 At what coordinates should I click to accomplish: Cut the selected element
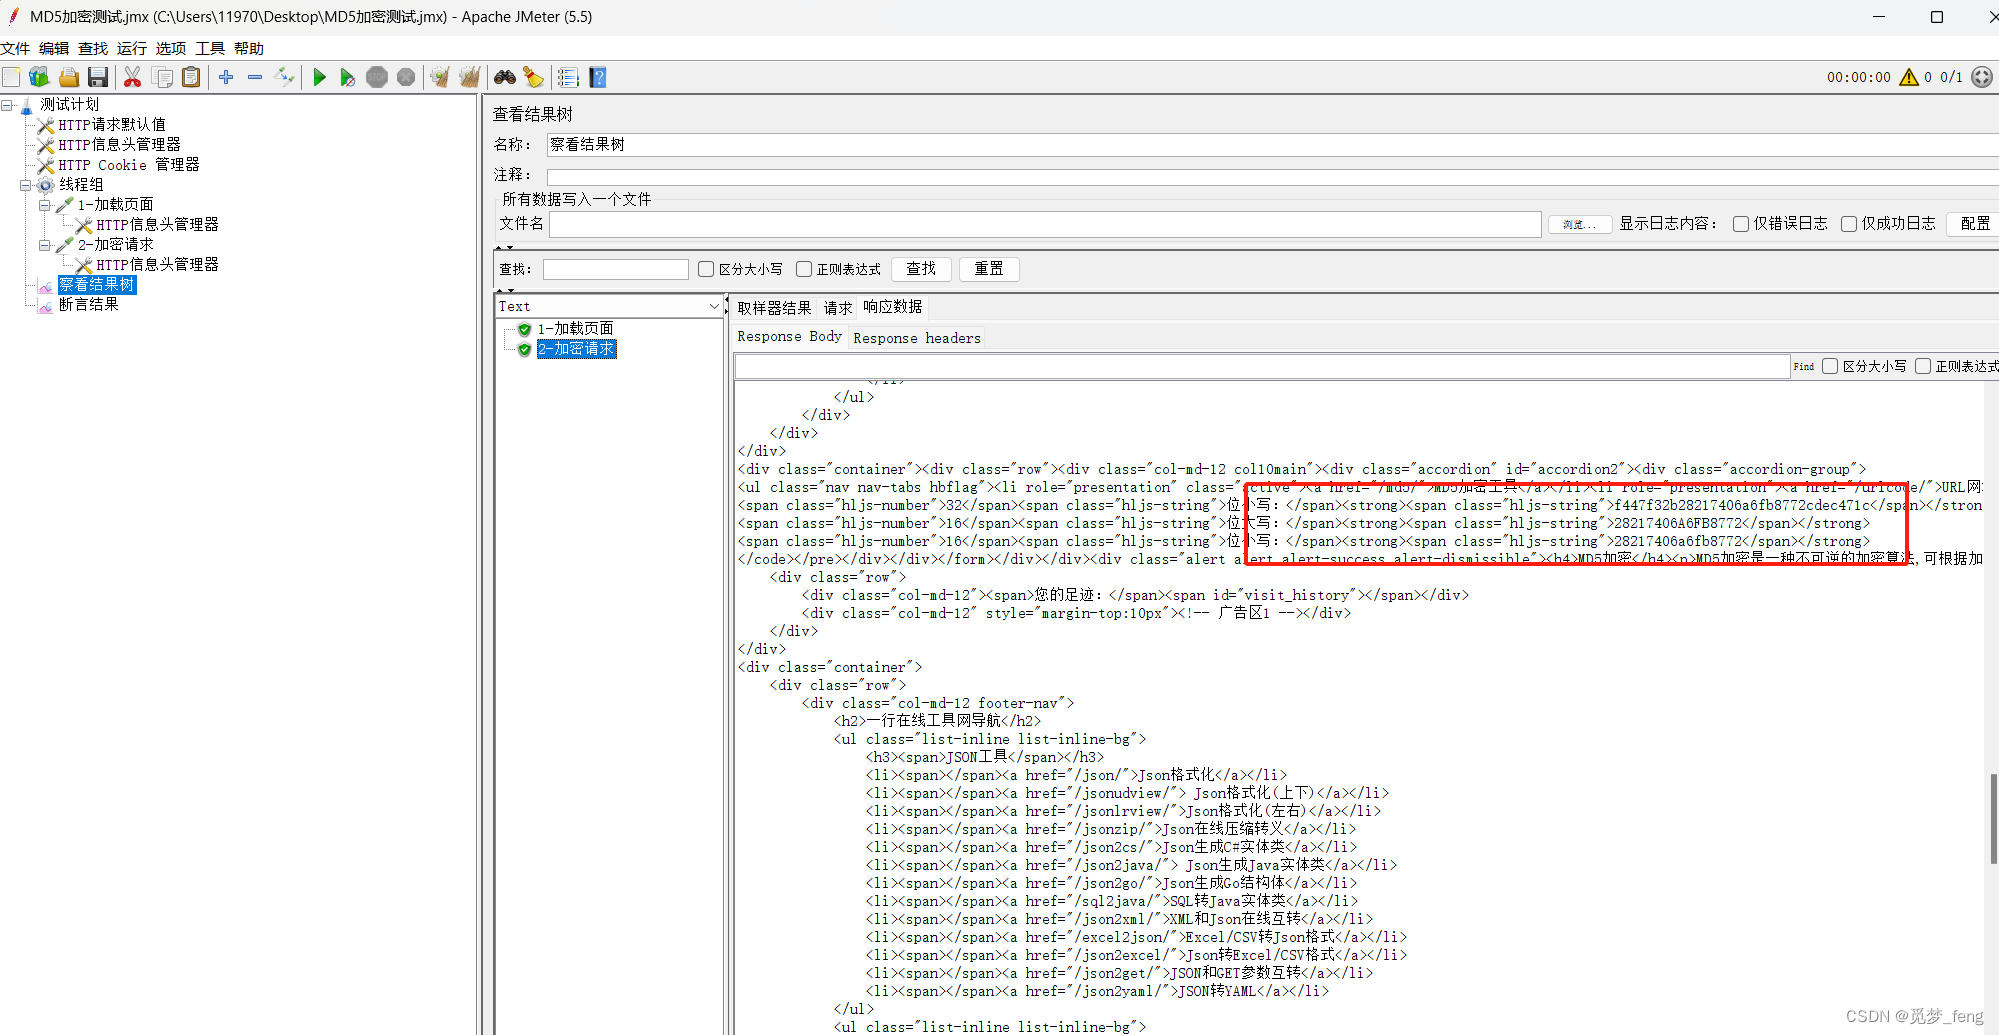132,77
